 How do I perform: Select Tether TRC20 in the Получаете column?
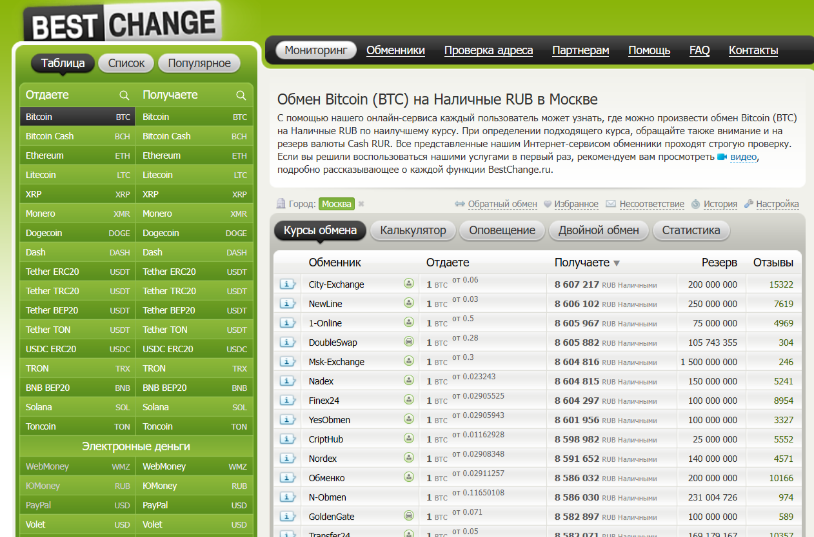click(x=195, y=291)
